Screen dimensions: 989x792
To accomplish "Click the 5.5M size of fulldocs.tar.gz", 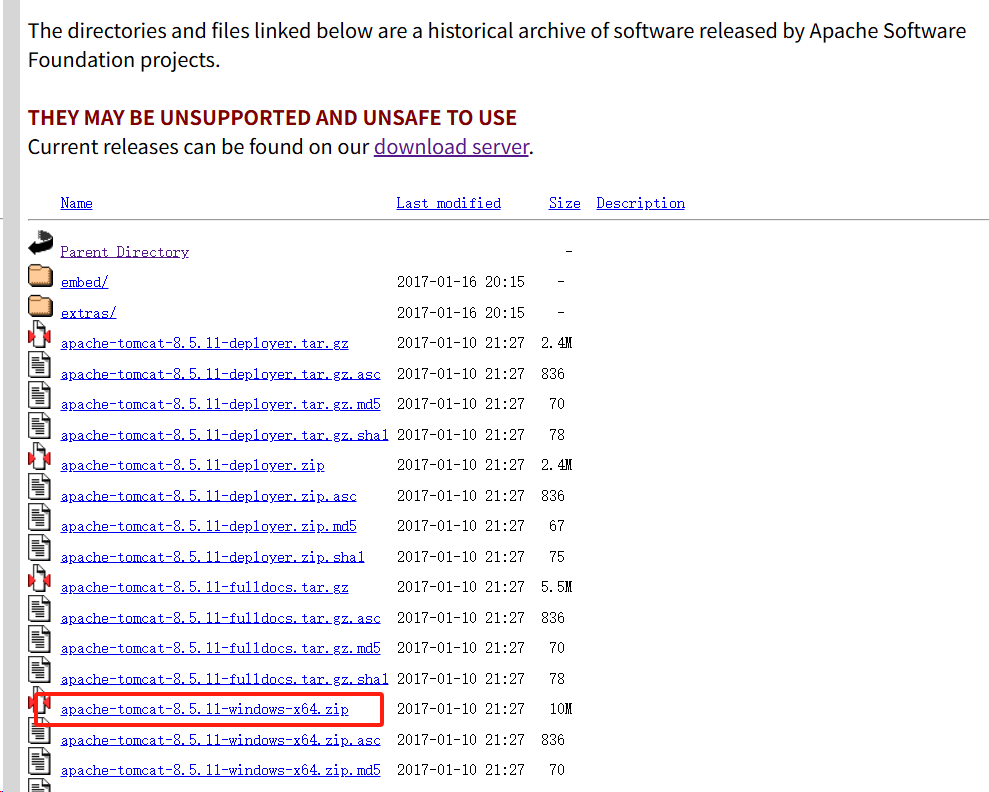I will click(x=556, y=587).
